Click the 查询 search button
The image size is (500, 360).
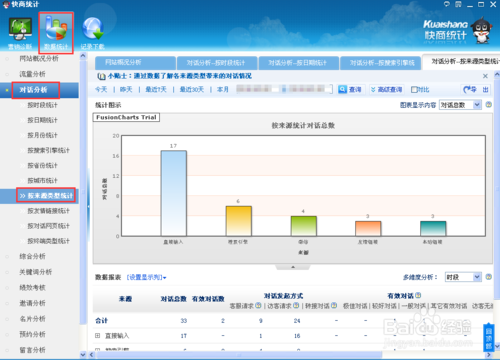point(350,90)
